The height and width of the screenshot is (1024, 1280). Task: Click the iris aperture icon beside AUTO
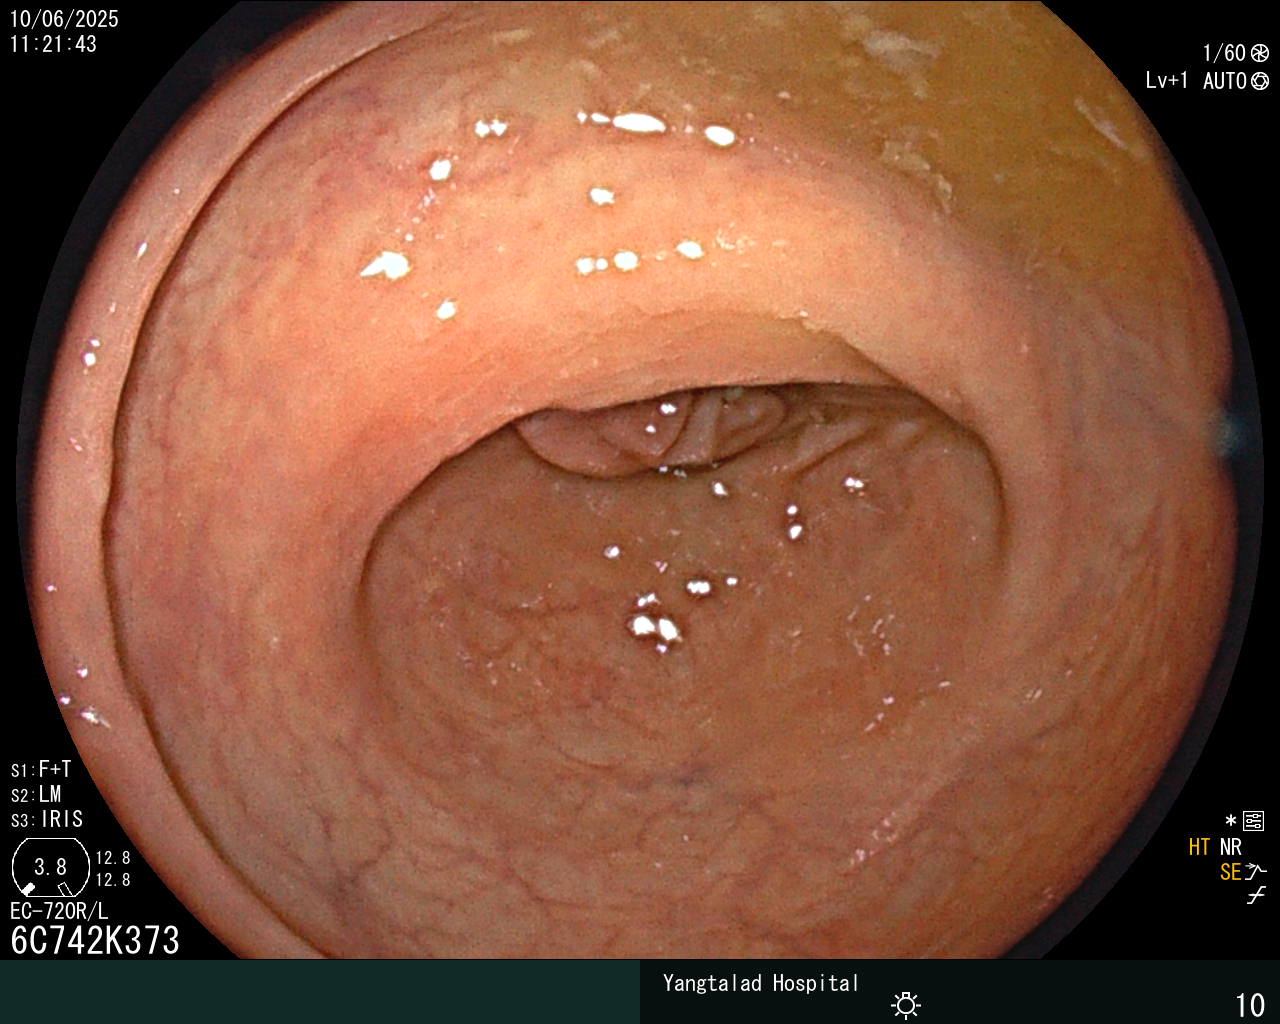pyautogui.click(x=1260, y=81)
